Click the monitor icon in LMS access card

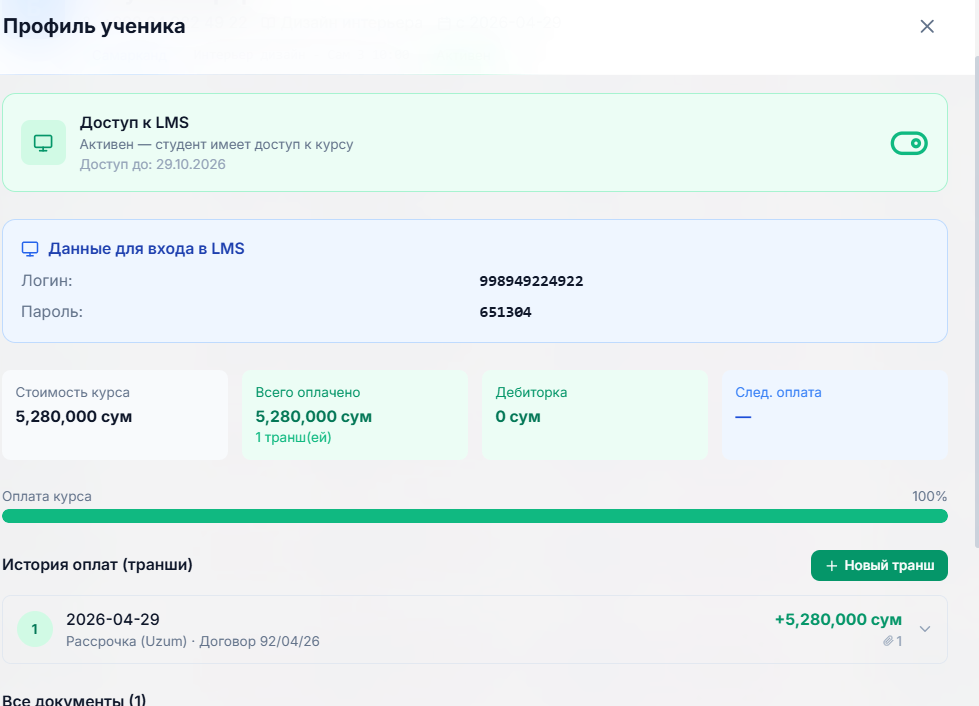[x=43, y=143]
